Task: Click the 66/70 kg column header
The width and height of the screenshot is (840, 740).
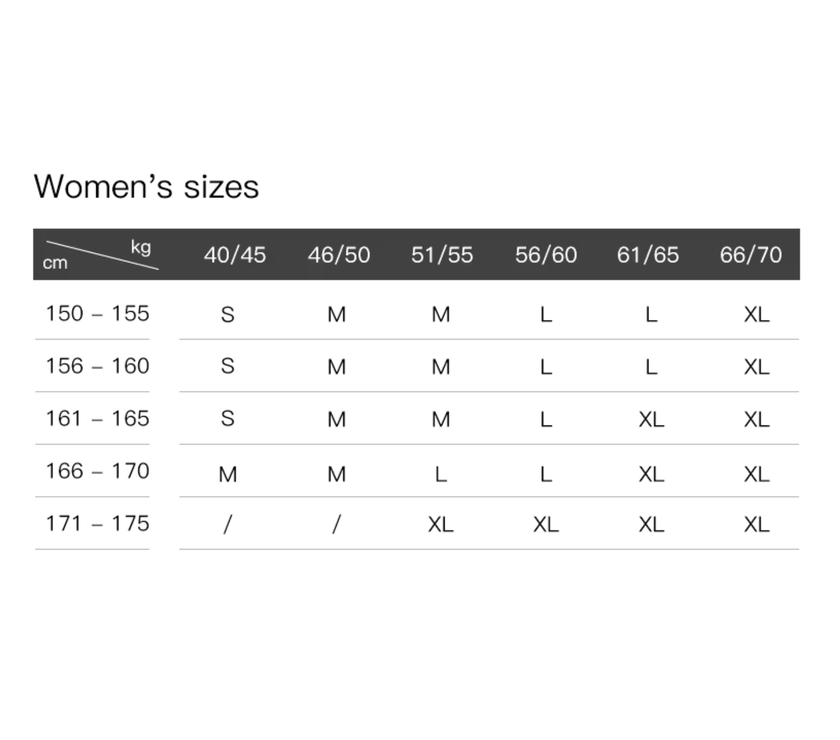Action: [751, 255]
